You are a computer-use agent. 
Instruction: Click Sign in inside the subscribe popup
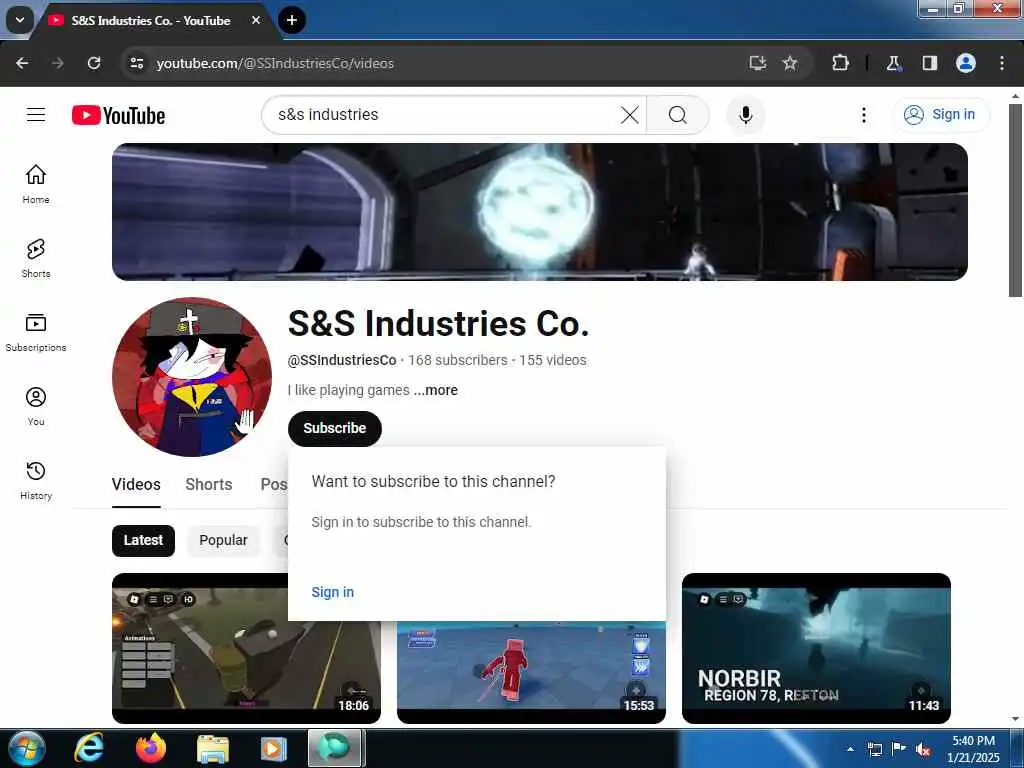[x=332, y=592]
